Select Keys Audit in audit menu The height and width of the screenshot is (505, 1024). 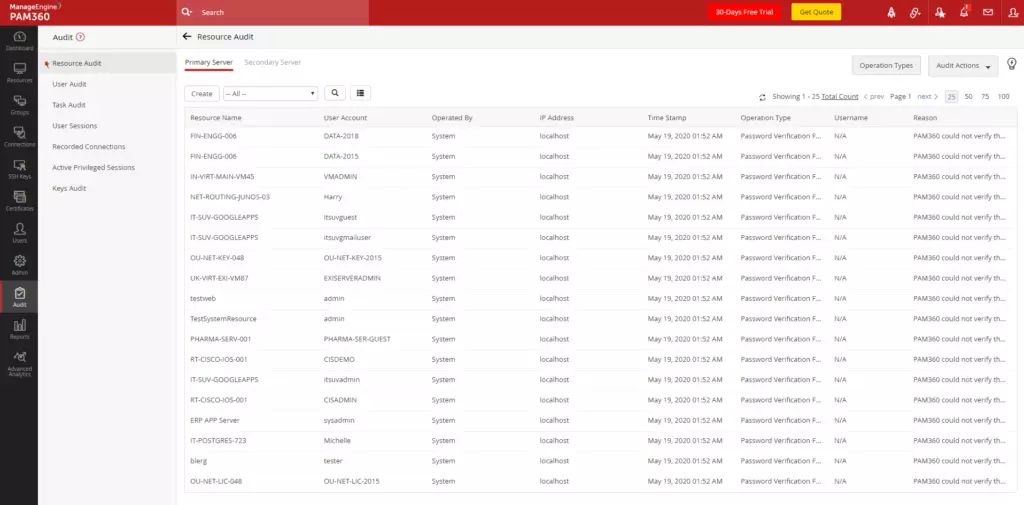click(x=69, y=188)
